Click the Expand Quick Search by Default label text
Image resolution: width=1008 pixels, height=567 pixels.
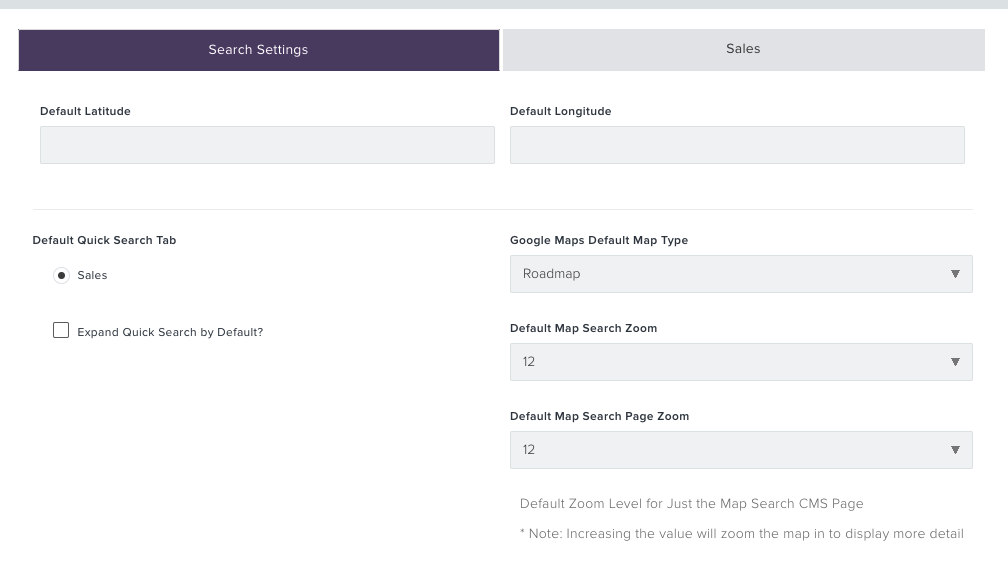[170, 332]
